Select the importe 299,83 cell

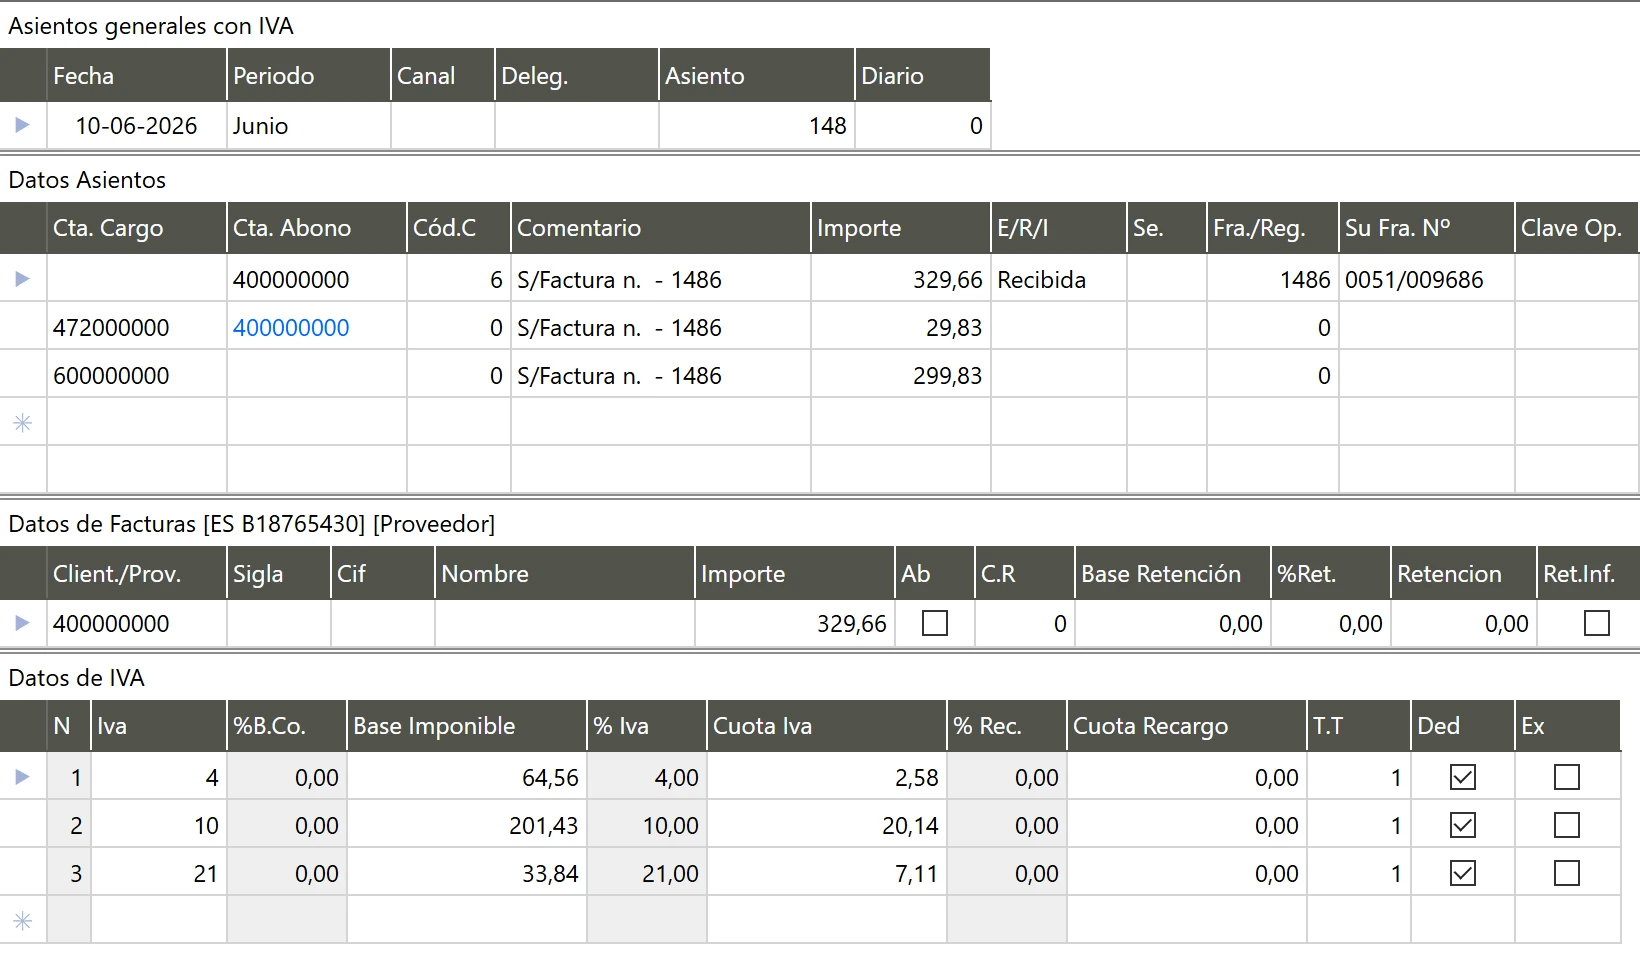pos(901,375)
